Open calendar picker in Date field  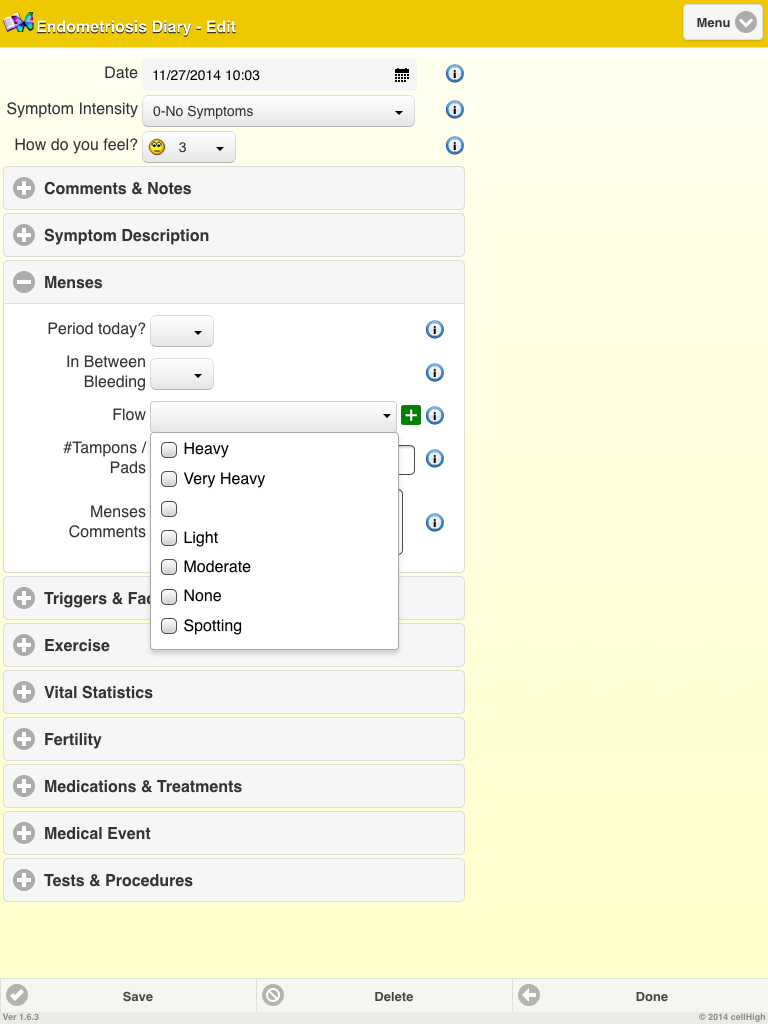click(402, 75)
